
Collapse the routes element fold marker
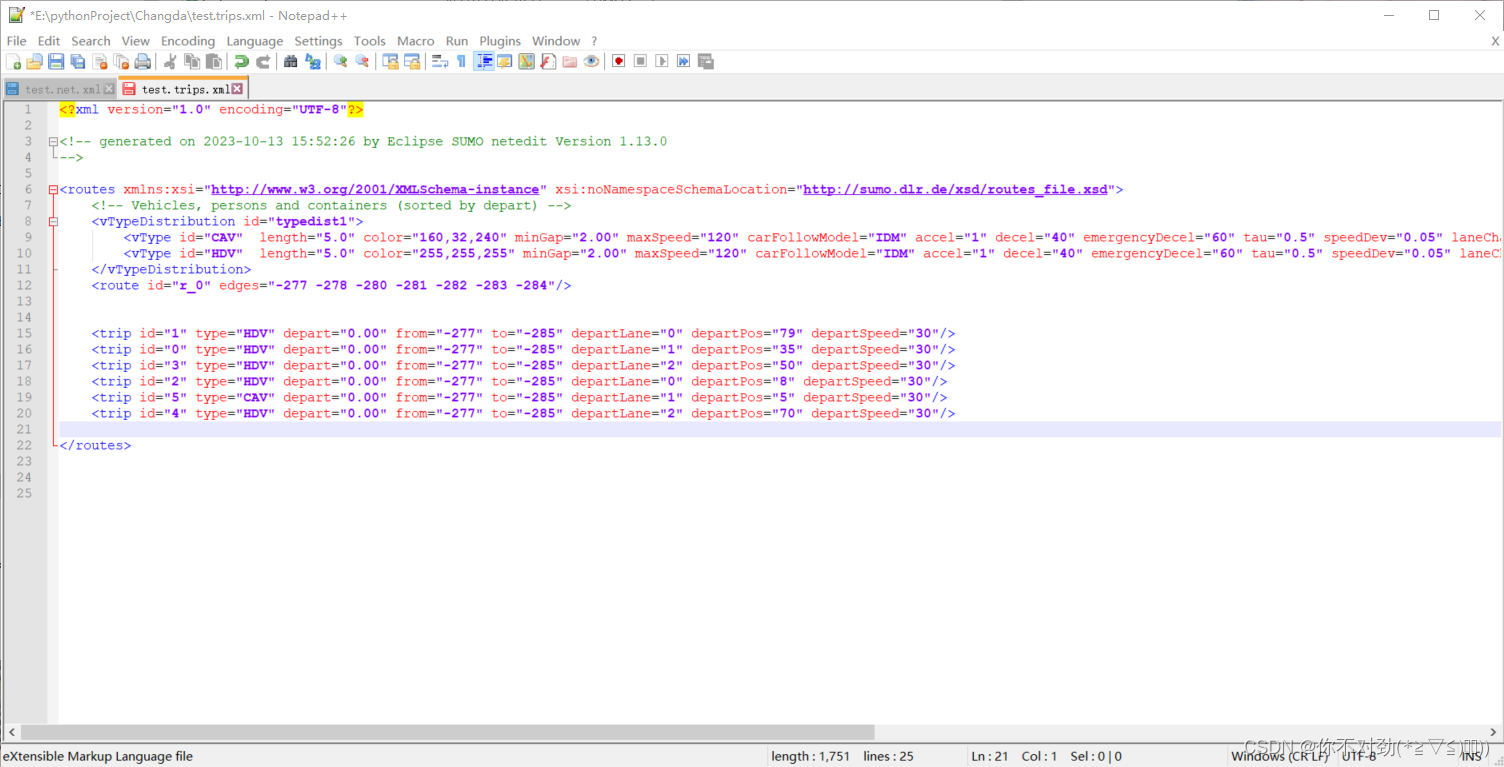click(x=53, y=189)
